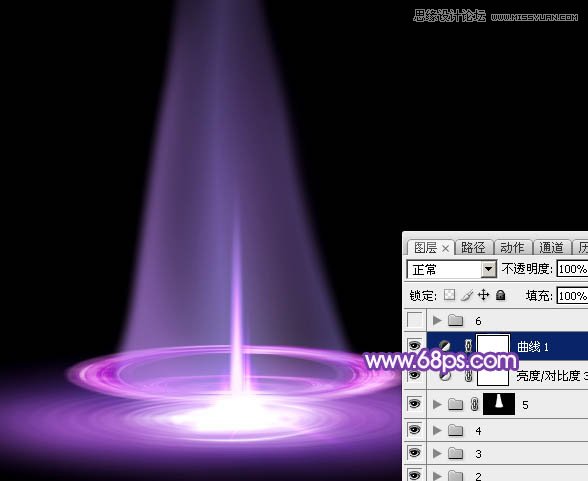Switch to the 路径 tab
The width and height of the screenshot is (588, 481).
(x=473, y=248)
